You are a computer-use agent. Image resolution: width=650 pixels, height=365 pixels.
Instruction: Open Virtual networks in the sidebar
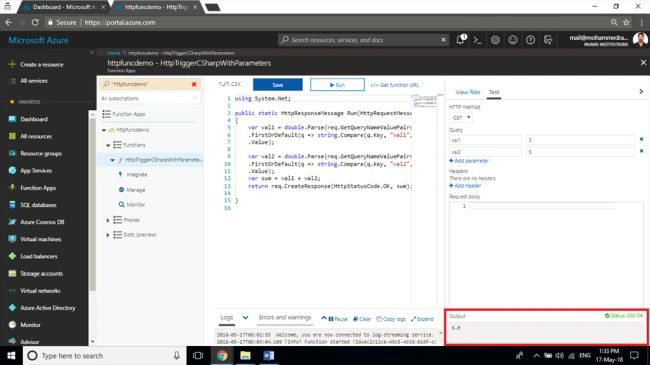(40, 291)
